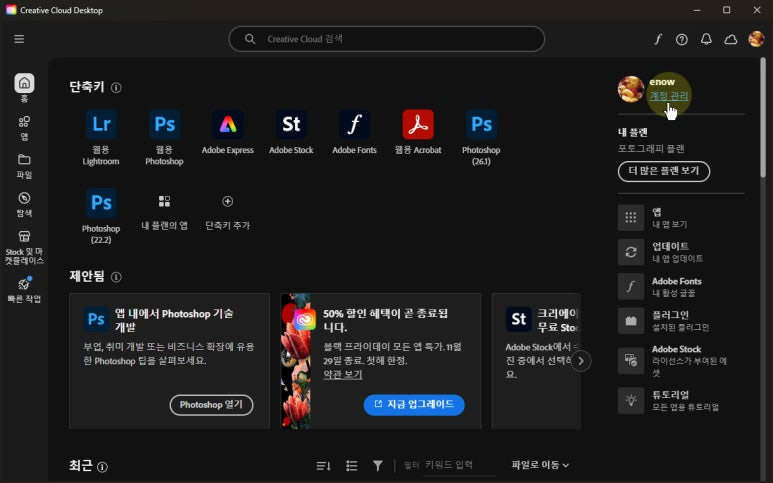Click 지금 업그레이드 button
Image resolution: width=773 pixels, height=483 pixels.
coord(414,405)
